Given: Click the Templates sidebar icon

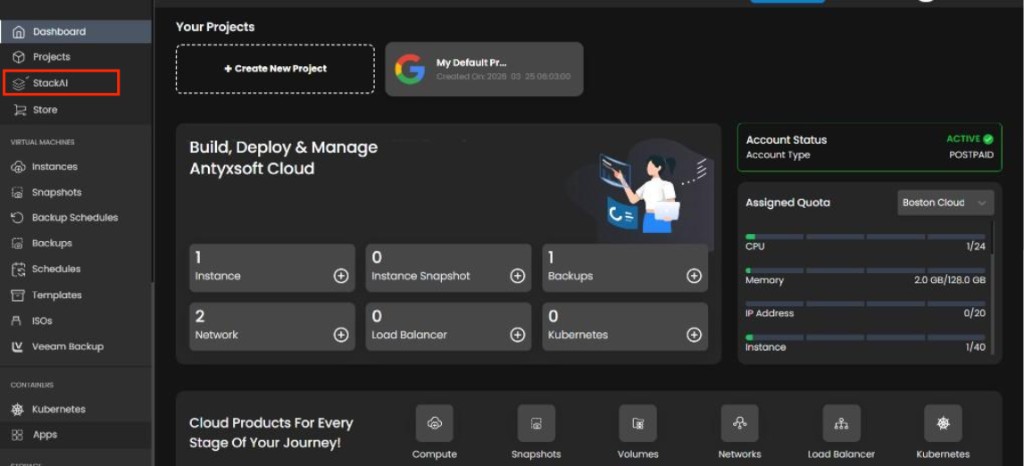Looking at the screenshot, I should pyautogui.click(x=18, y=295).
